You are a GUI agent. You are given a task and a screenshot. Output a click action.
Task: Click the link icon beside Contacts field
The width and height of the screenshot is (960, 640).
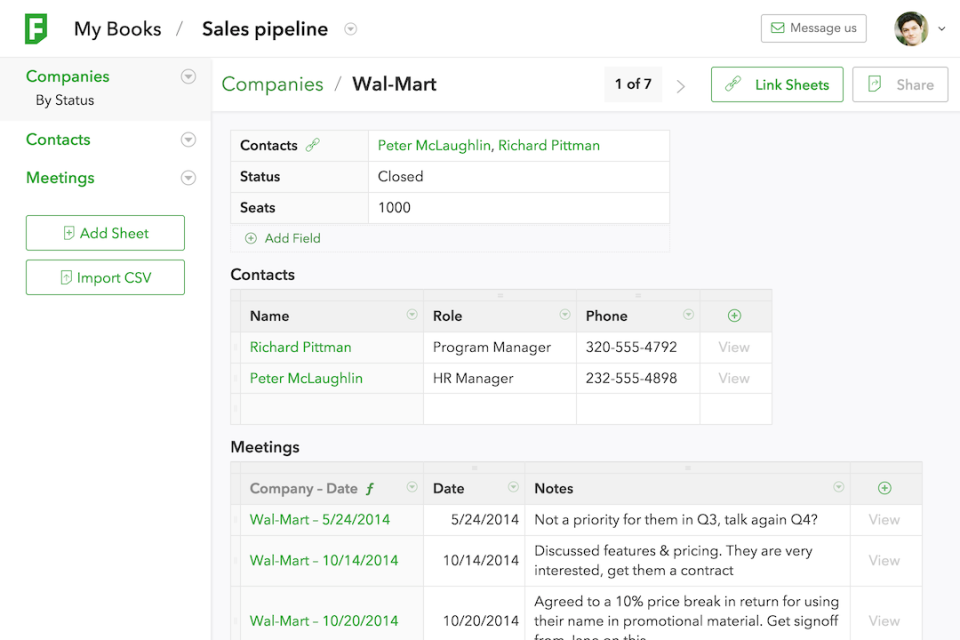coord(313,145)
